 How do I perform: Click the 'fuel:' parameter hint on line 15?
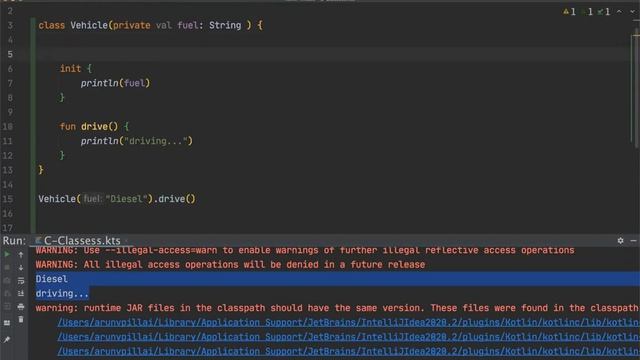tap(92, 199)
